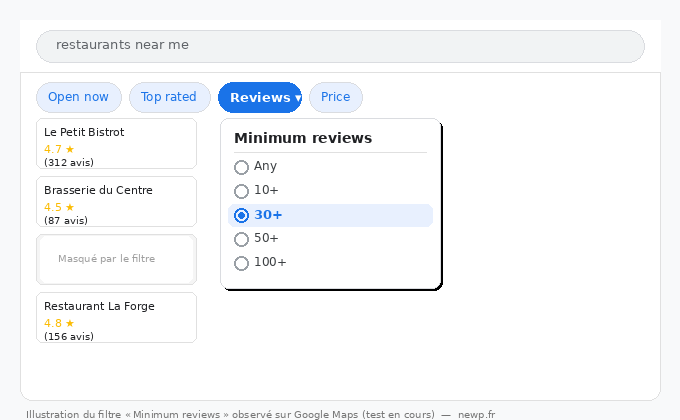Open the Le Petit Bistrot listing
This screenshot has height=420, width=680.
pos(84,132)
